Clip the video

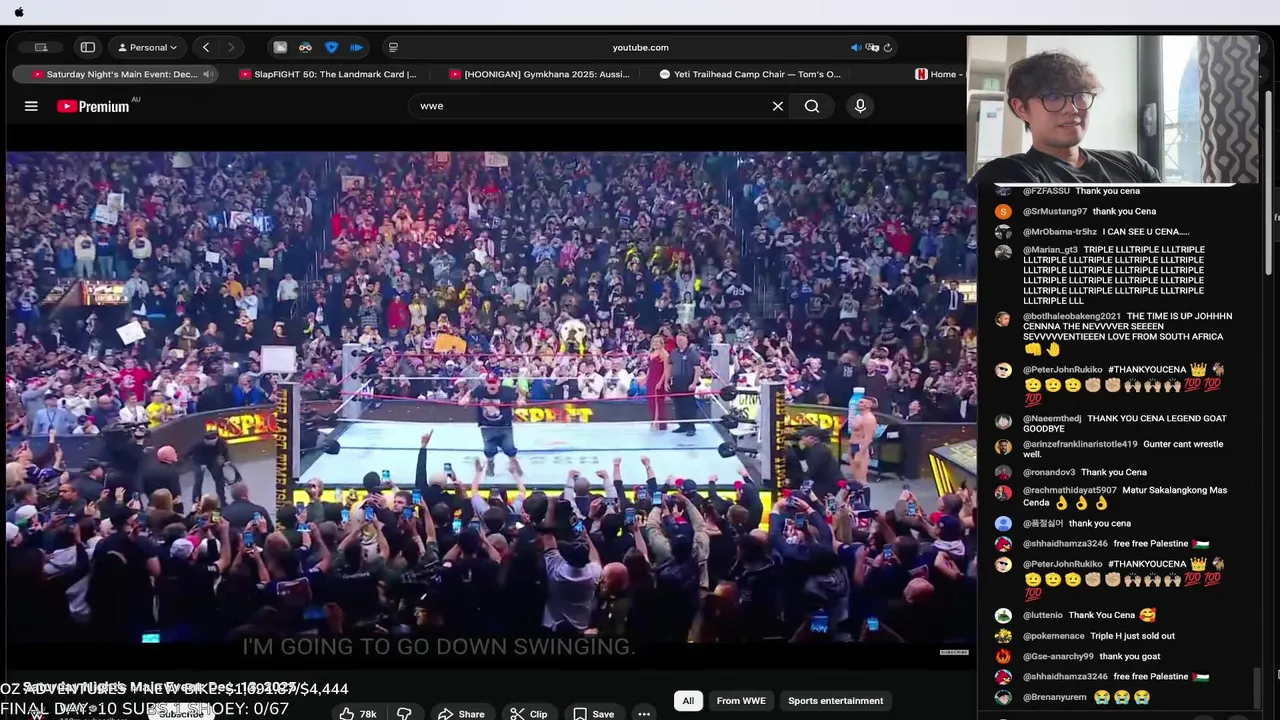(x=529, y=714)
